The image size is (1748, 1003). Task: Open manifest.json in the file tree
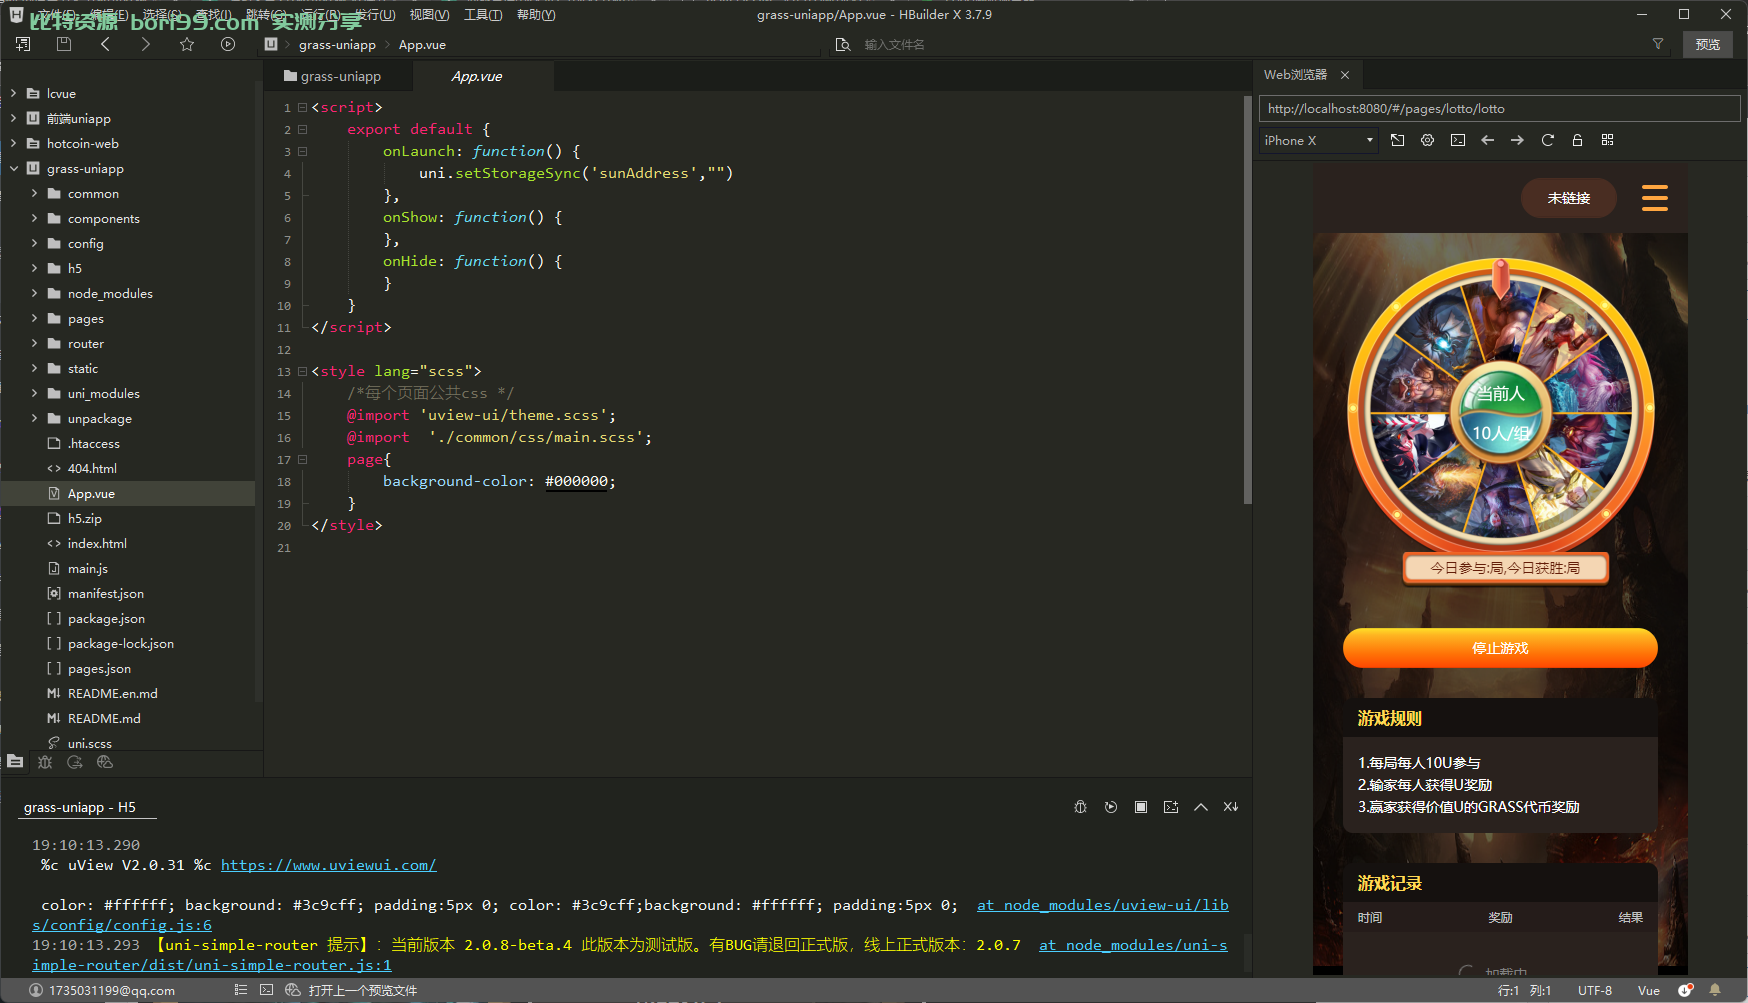pyautogui.click(x=106, y=593)
